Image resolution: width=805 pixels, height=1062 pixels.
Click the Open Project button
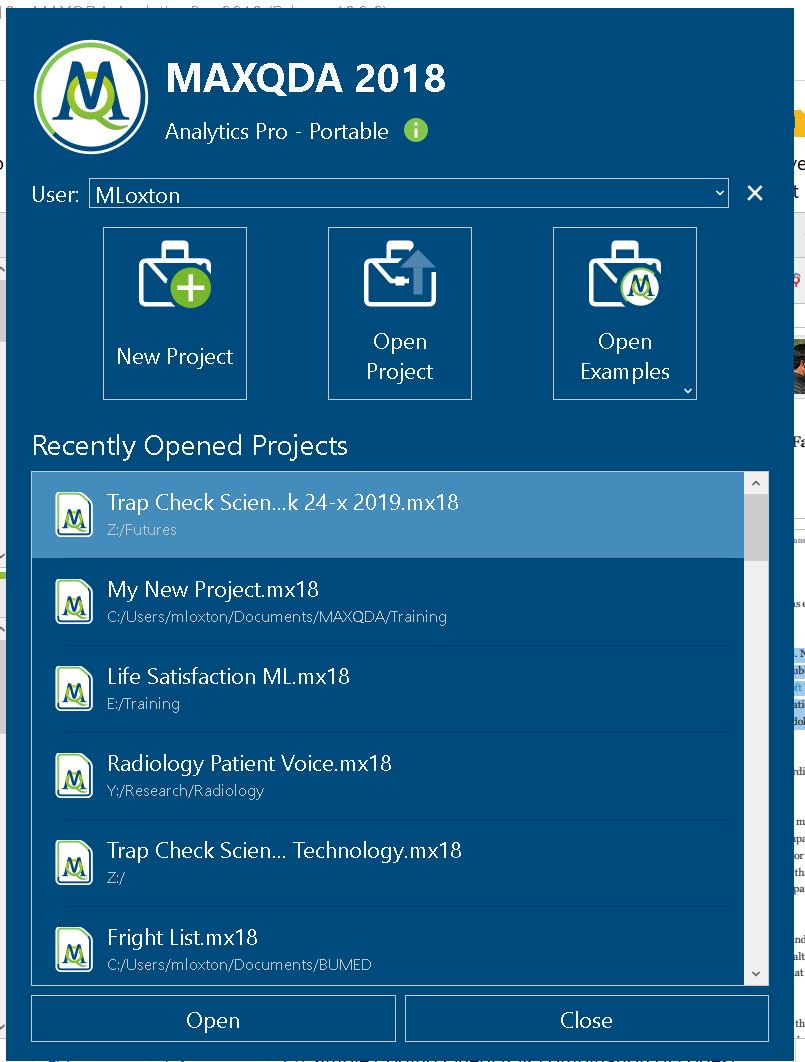point(399,313)
